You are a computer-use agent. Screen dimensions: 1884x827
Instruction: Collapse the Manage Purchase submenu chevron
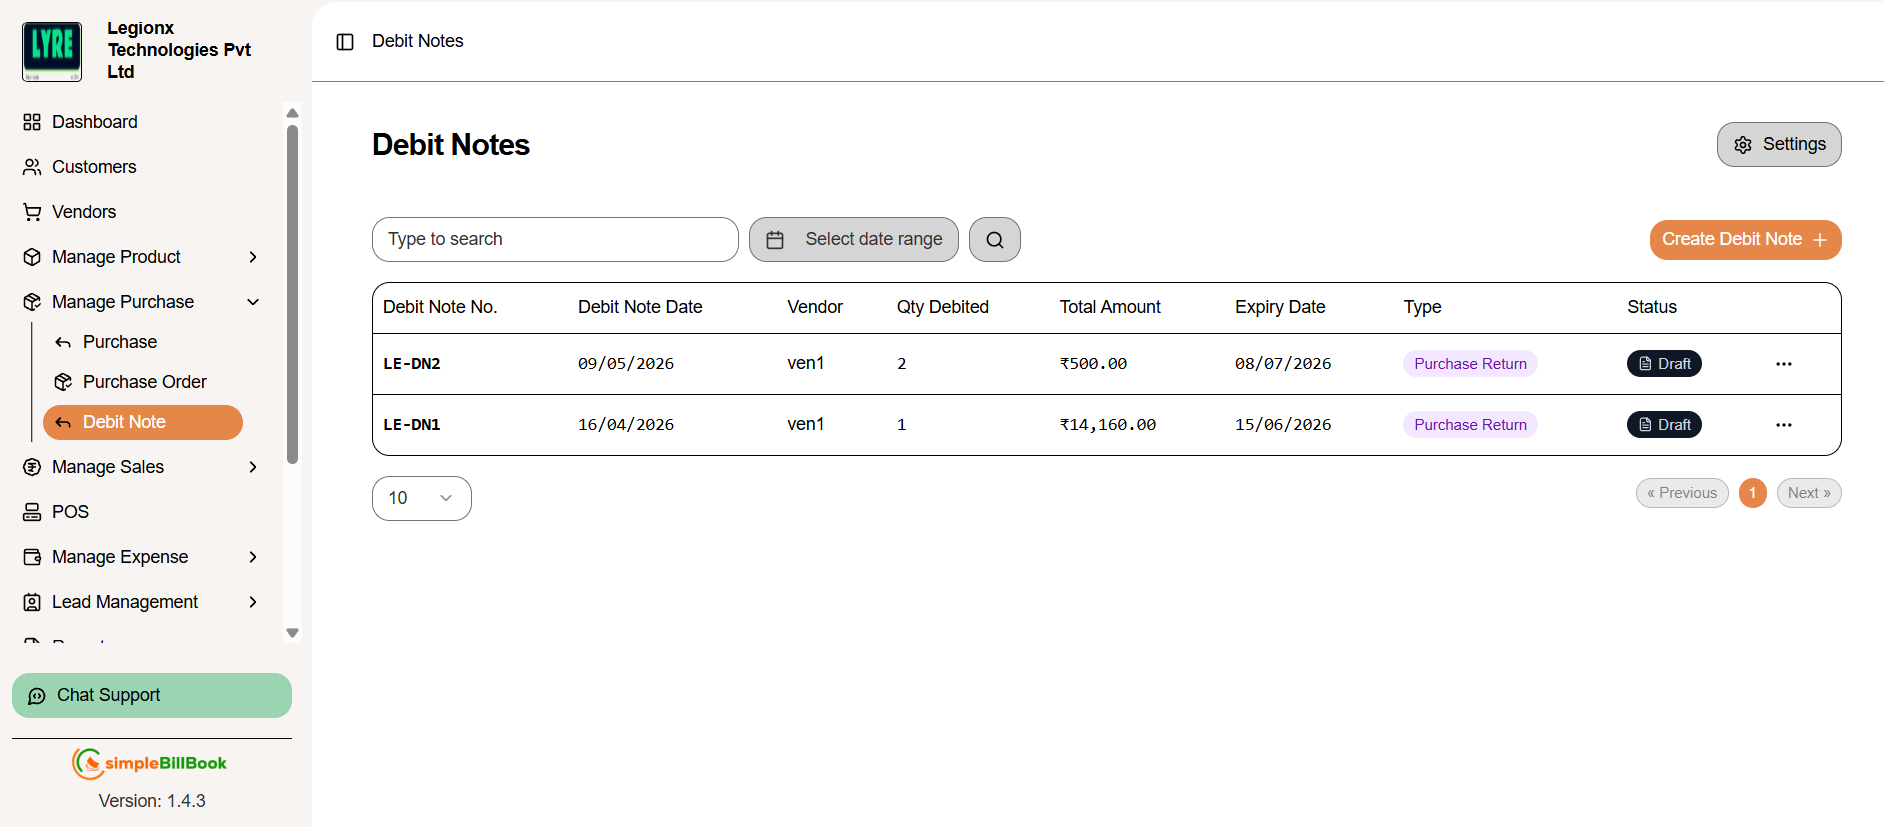pos(253,302)
